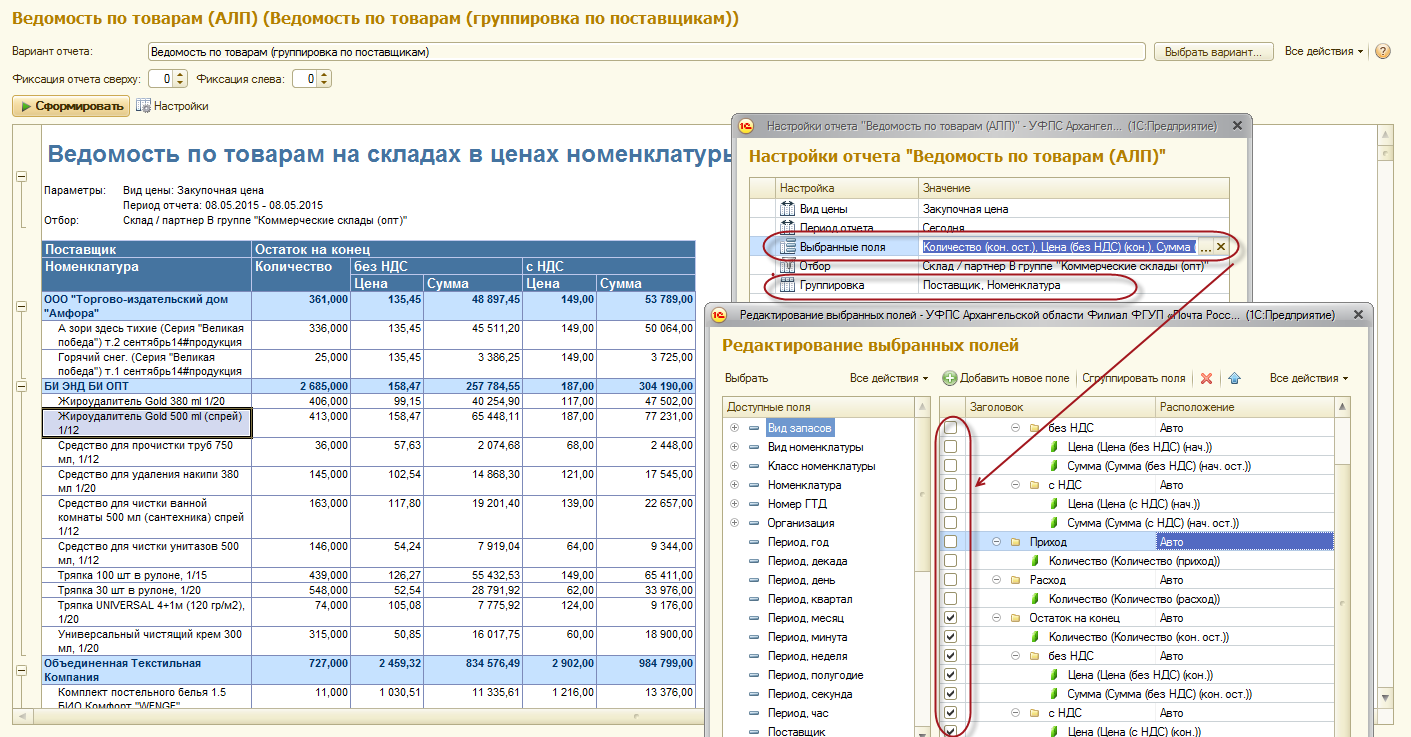The height and width of the screenshot is (737, 1411).
Task: Click the Остаток на конец folder icon
Action: tap(1014, 618)
